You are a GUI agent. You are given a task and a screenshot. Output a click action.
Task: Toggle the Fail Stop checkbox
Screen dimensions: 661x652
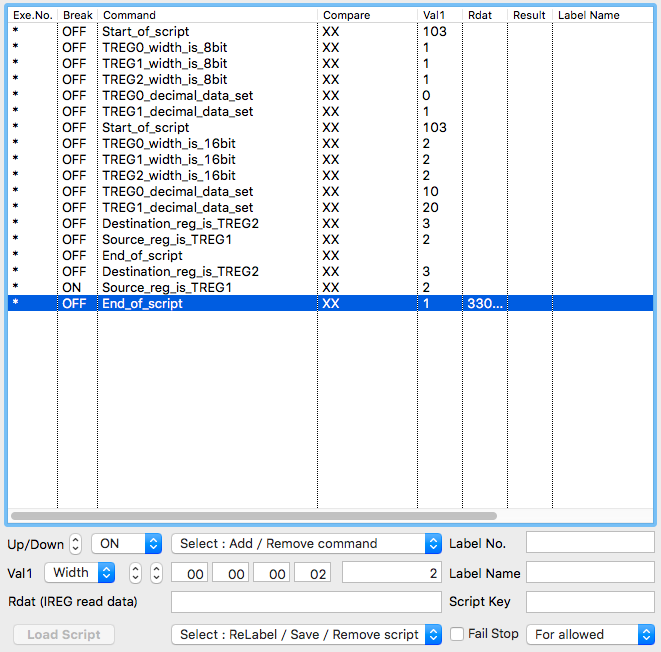click(x=457, y=634)
